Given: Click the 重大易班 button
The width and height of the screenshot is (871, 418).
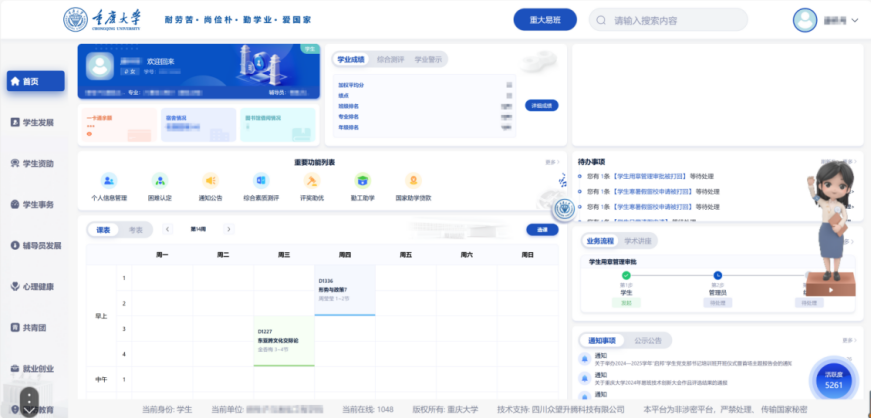Looking at the screenshot, I should (544, 20).
